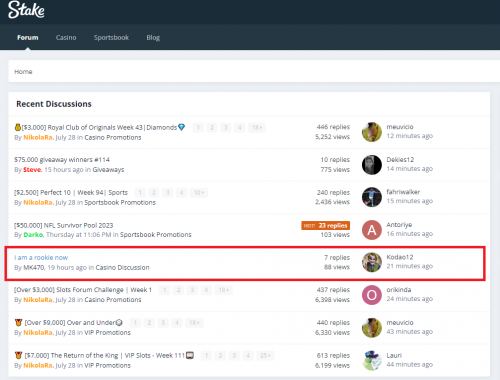Click the Home breadcrumb link
This screenshot has height=380, width=500.
(x=23, y=71)
